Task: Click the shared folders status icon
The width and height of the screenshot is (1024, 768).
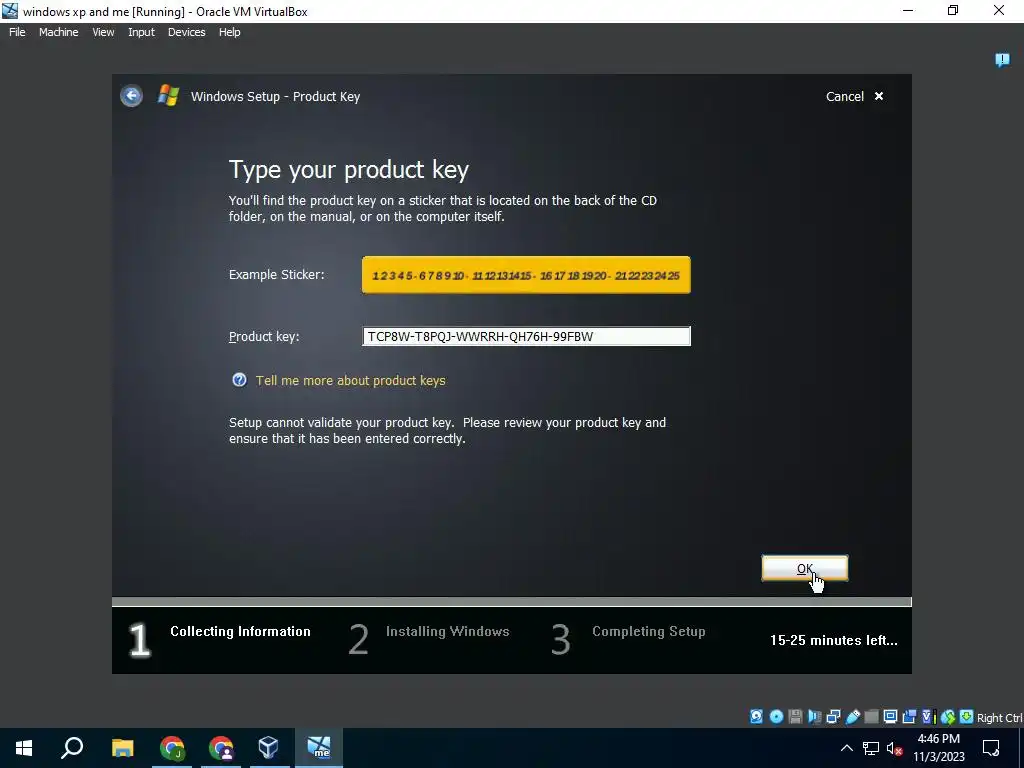Action: point(871,717)
